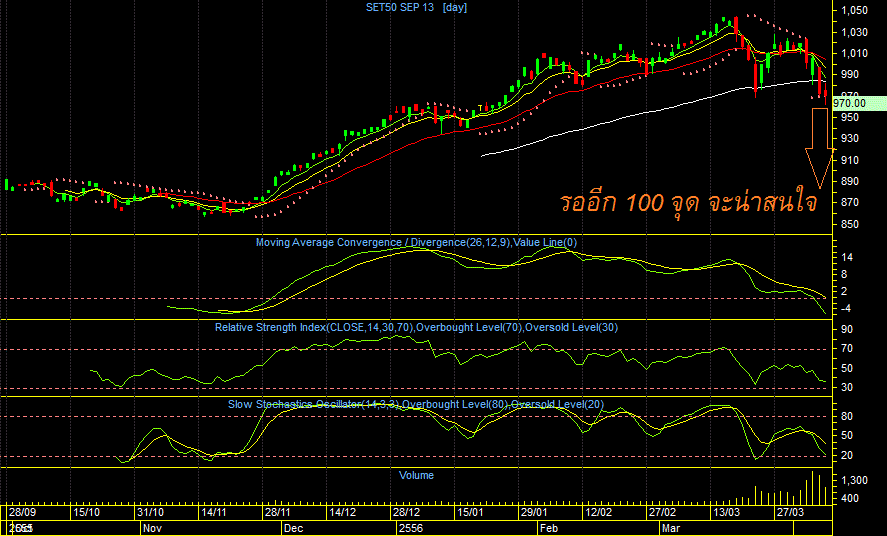Click the 910 price axis label
The image size is (887, 536).
(850, 161)
